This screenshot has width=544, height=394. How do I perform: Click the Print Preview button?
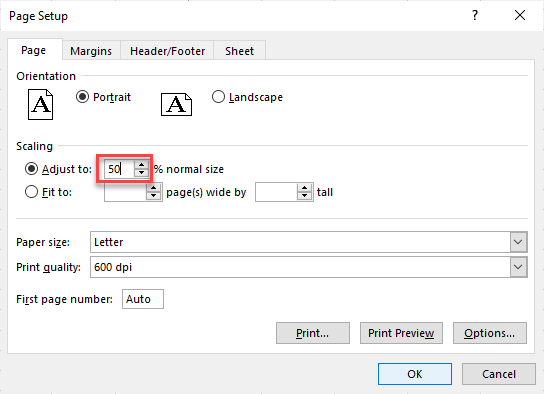click(x=401, y=333)
